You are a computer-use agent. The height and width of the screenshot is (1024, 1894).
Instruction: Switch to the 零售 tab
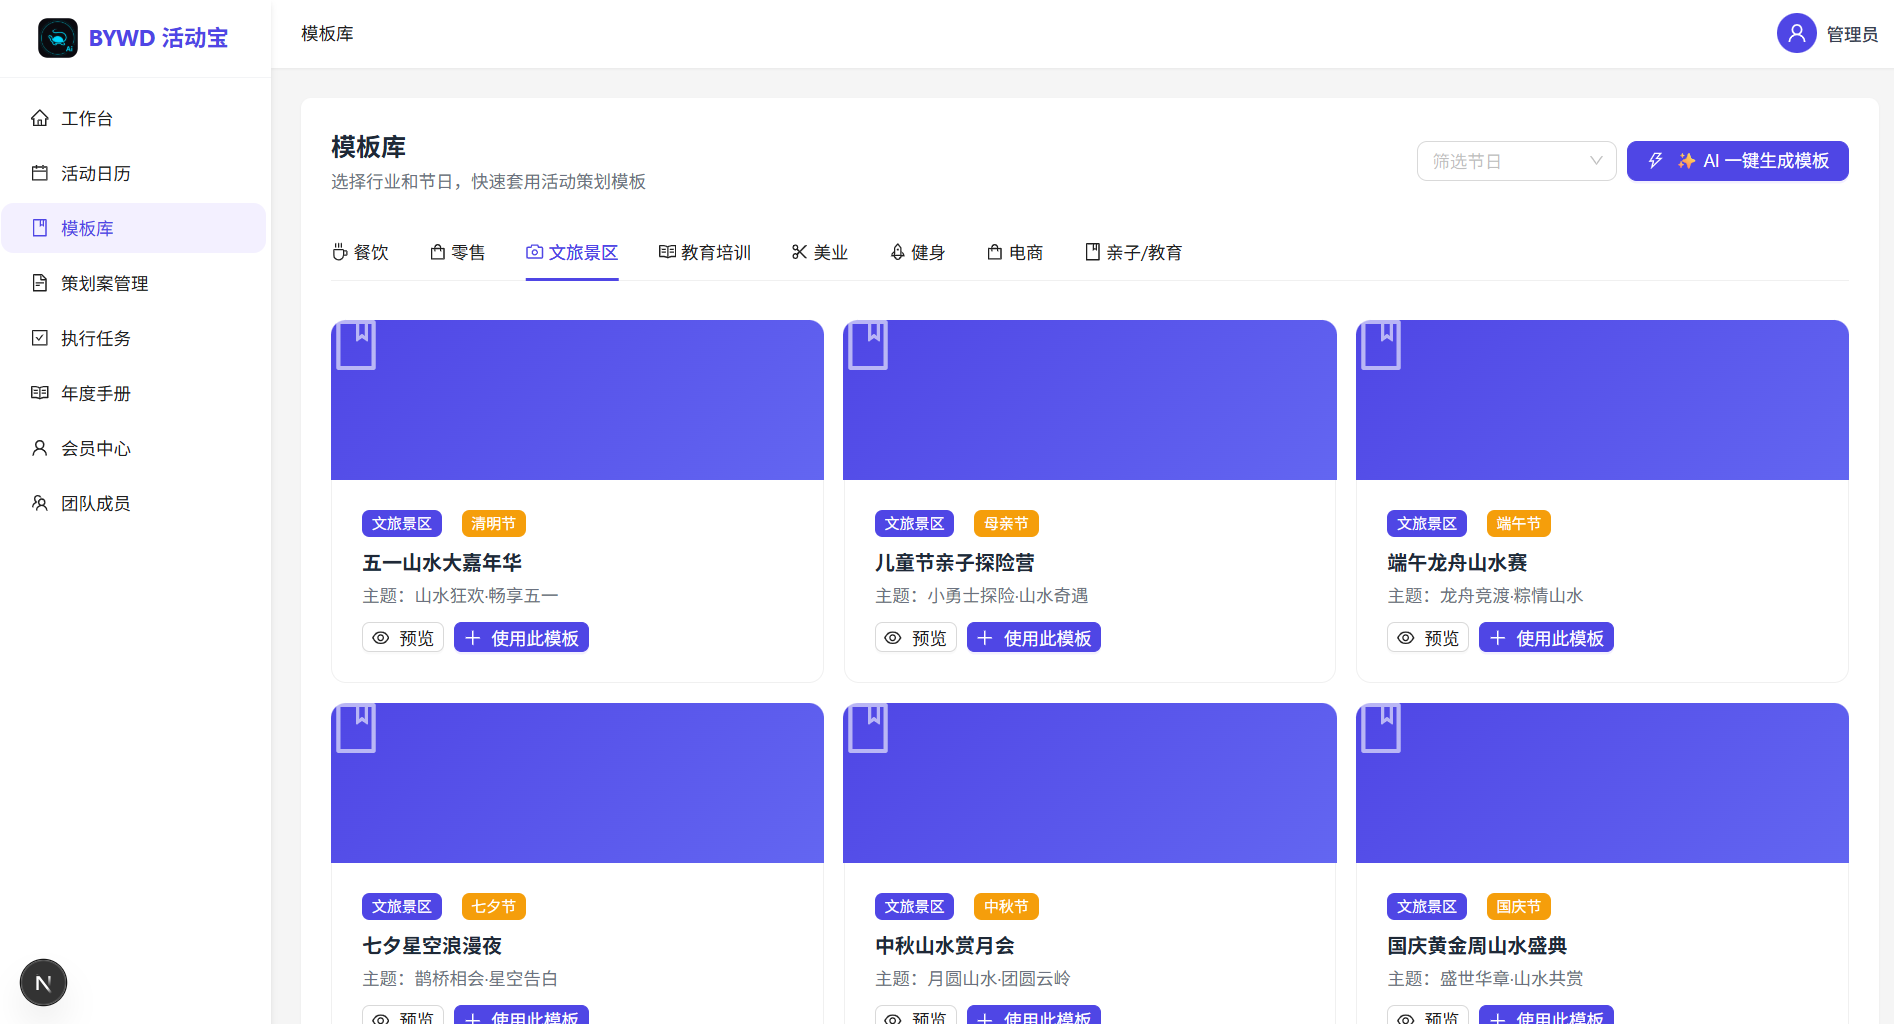[x=457, y=252]
